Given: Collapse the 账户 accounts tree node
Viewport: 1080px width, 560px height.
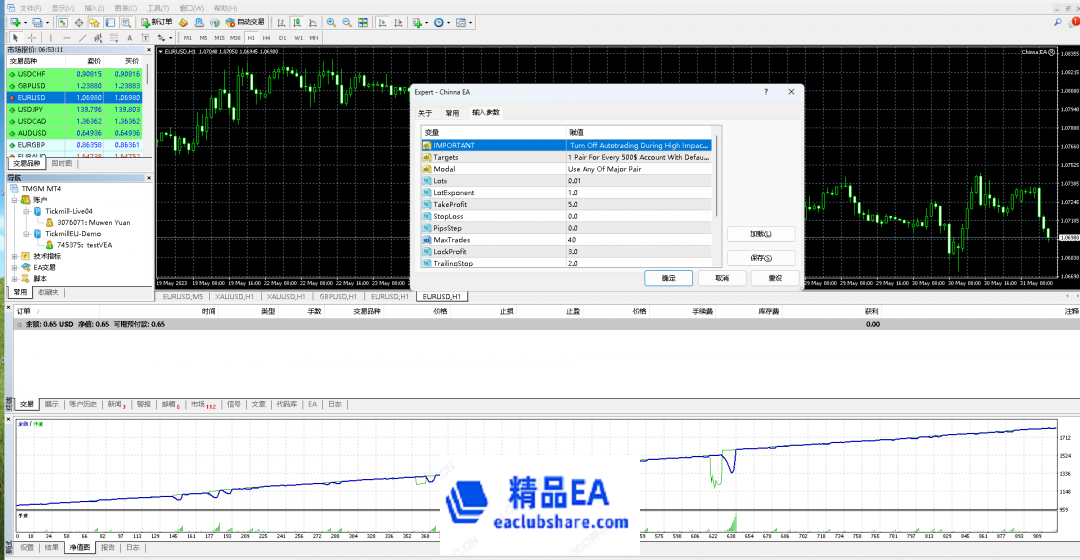Looking at the screenshot, I should [14, 200].
